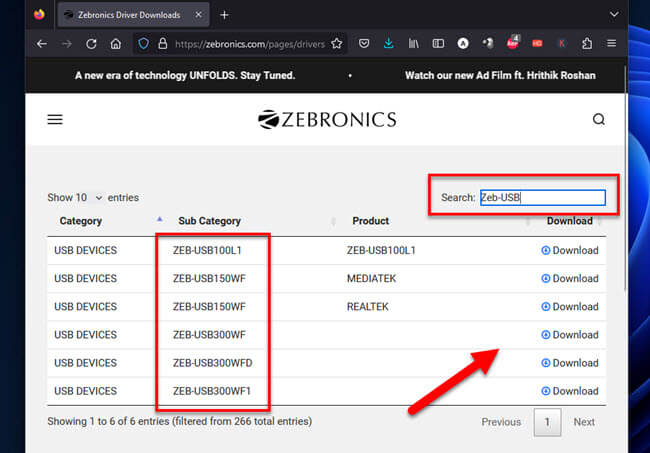Viewport: 650px width, 453px height.
Task: Open the Pocket save icon
Action: [364, 44]
